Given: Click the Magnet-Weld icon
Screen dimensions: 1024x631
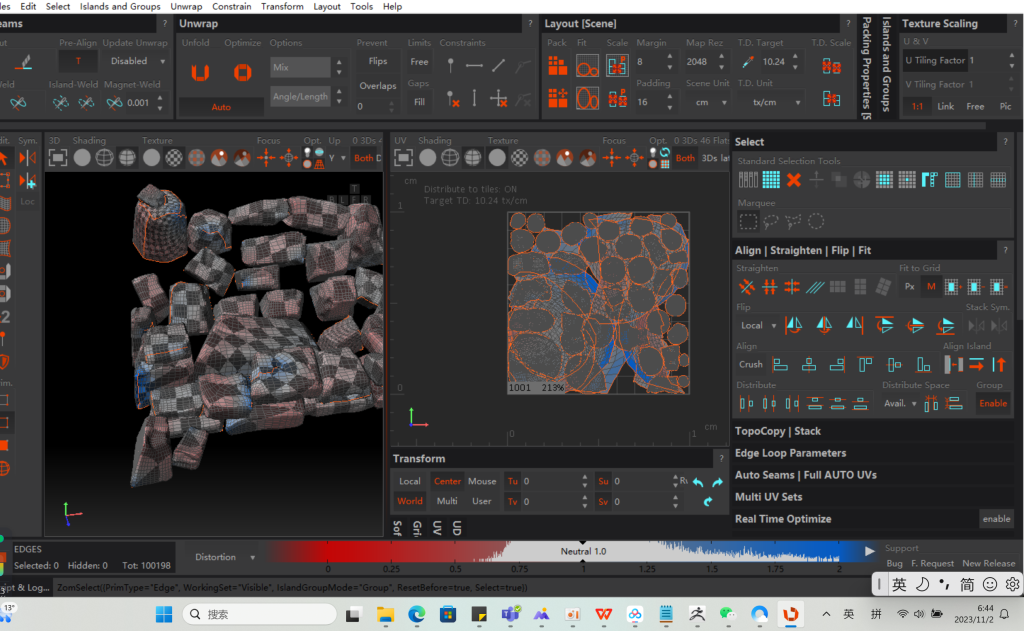Looking at the screenshot, I should point(114,102).
